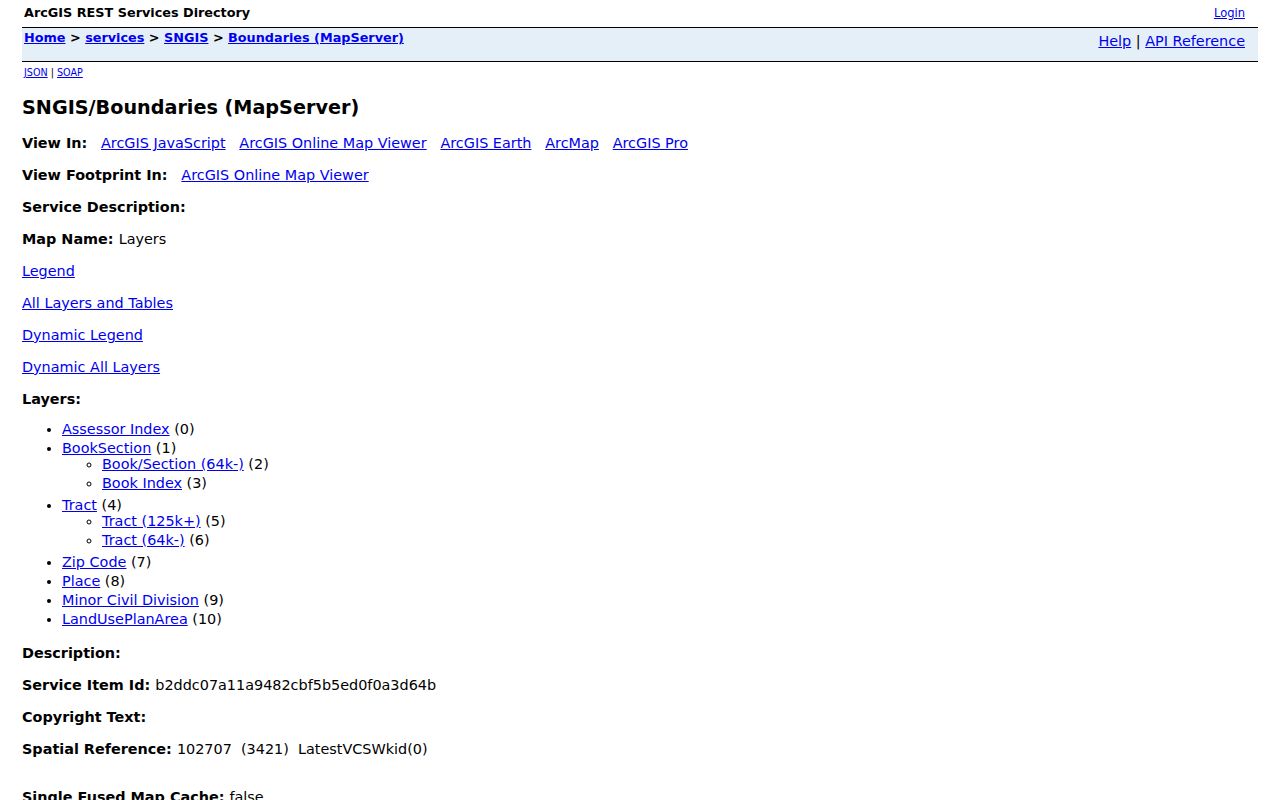Open the Book Index sublayer
The width and height of the screenshot is (1280, 800).
(142, 483)
